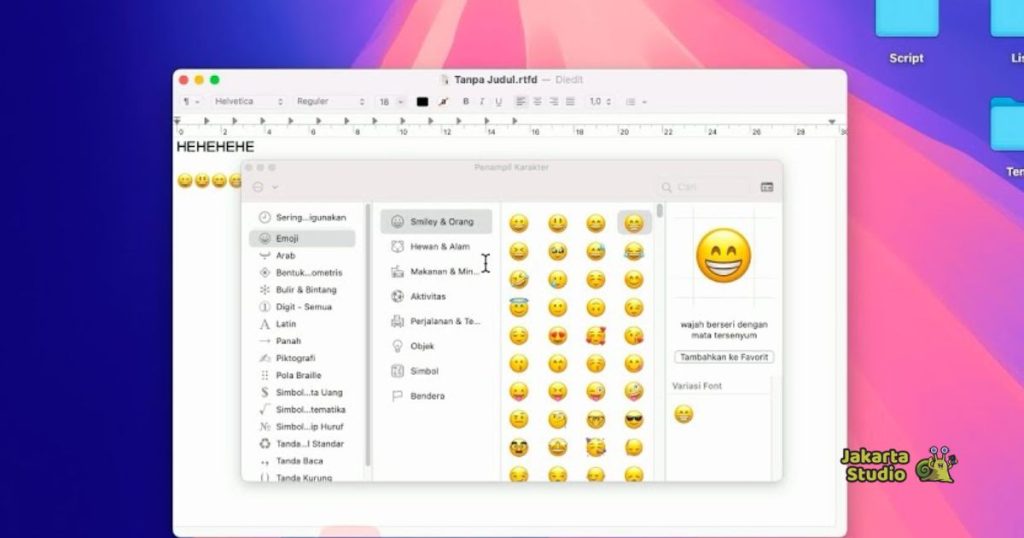Select Tanda Baca in the sidebar
Image resolution: width=1024 pixels, height=538 pixels.
pyautogui.click(x=298, y=461)
